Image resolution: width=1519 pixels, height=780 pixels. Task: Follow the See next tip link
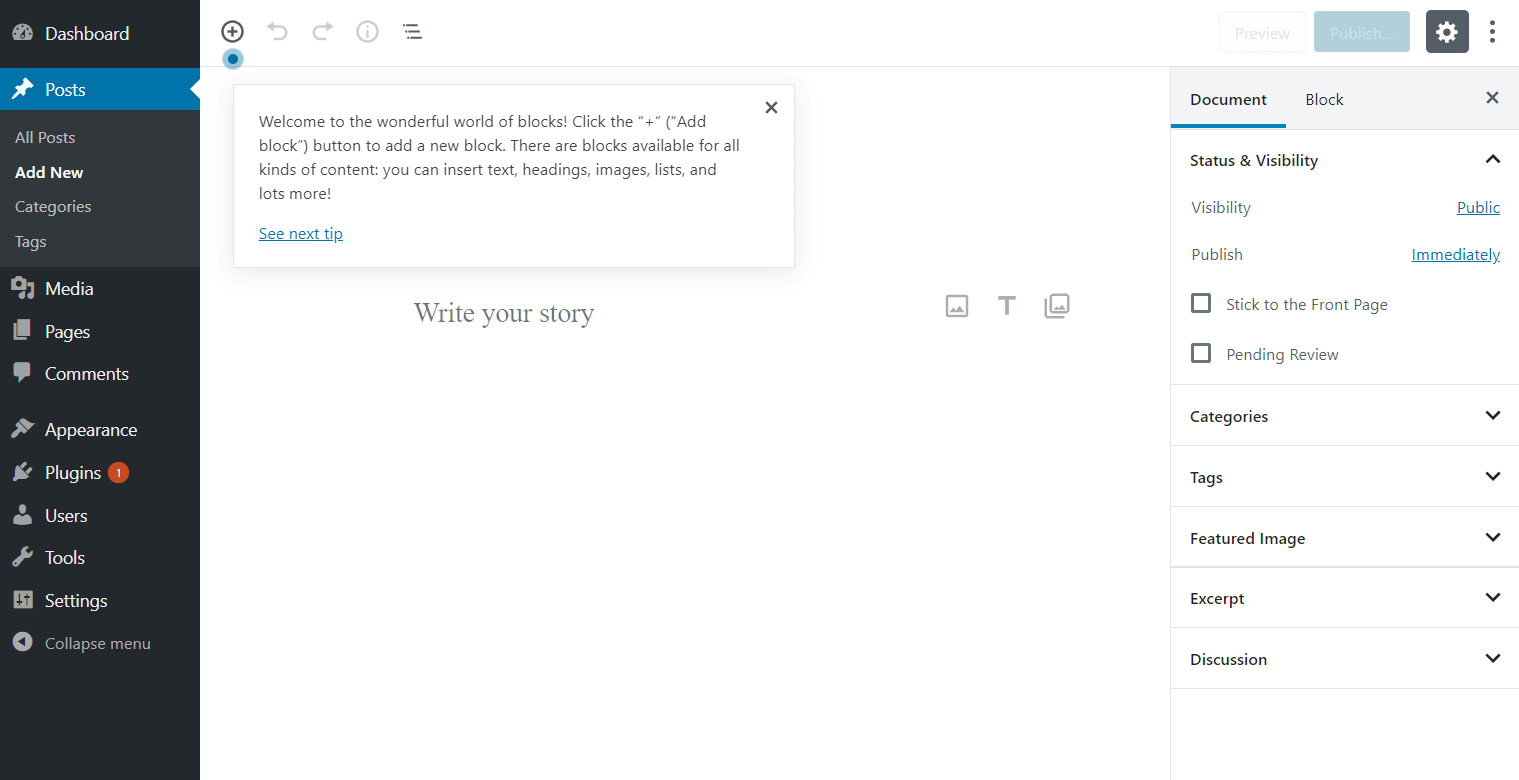[301, 233]
